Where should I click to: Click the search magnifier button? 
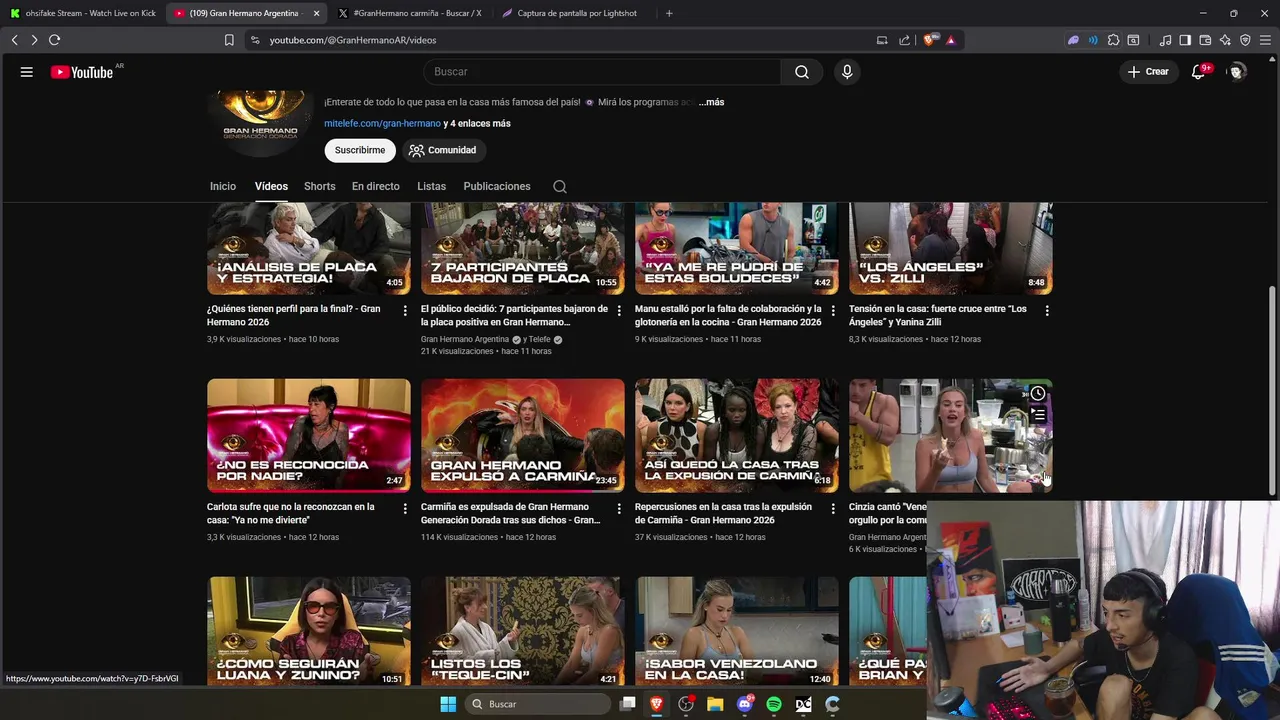pyautogui.click(x=802, y=72)
